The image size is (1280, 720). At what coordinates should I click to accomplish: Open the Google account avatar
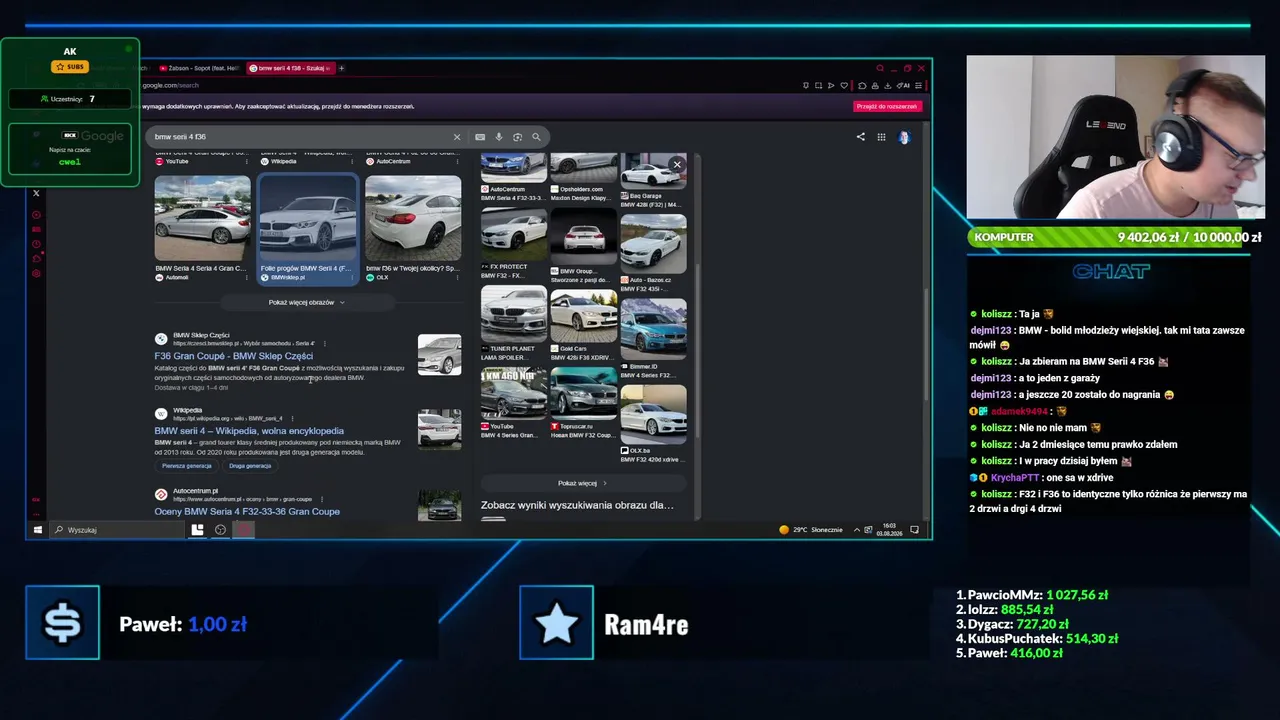click(x=904, y=137)
